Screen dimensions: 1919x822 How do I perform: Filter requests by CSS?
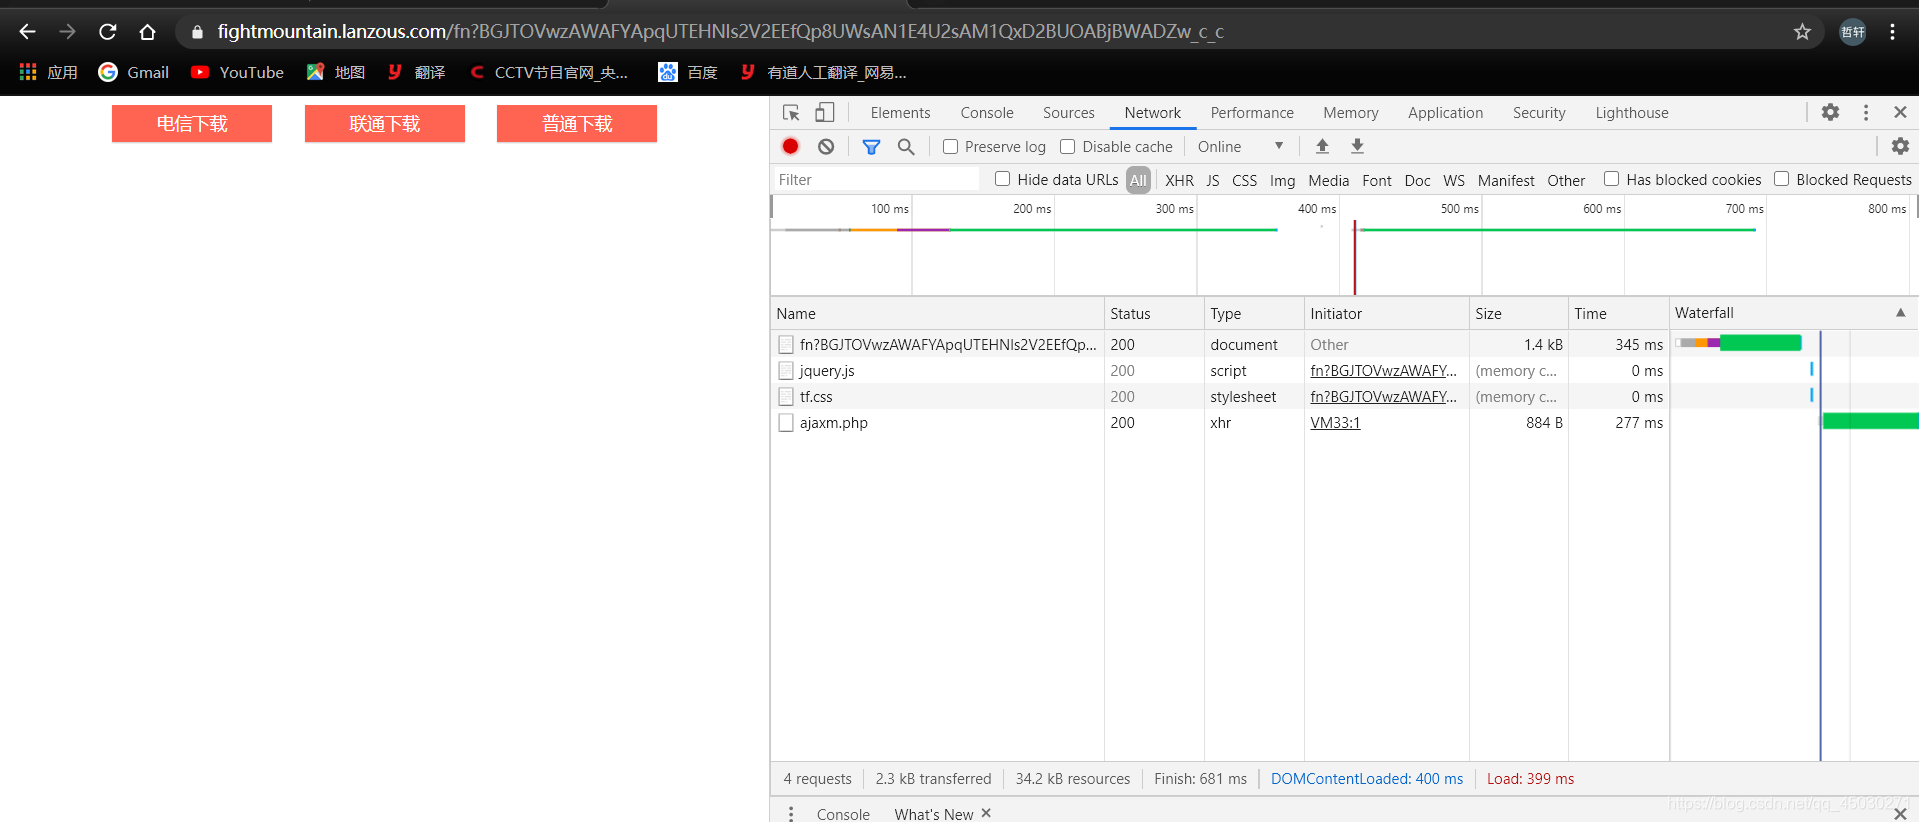1244,180
